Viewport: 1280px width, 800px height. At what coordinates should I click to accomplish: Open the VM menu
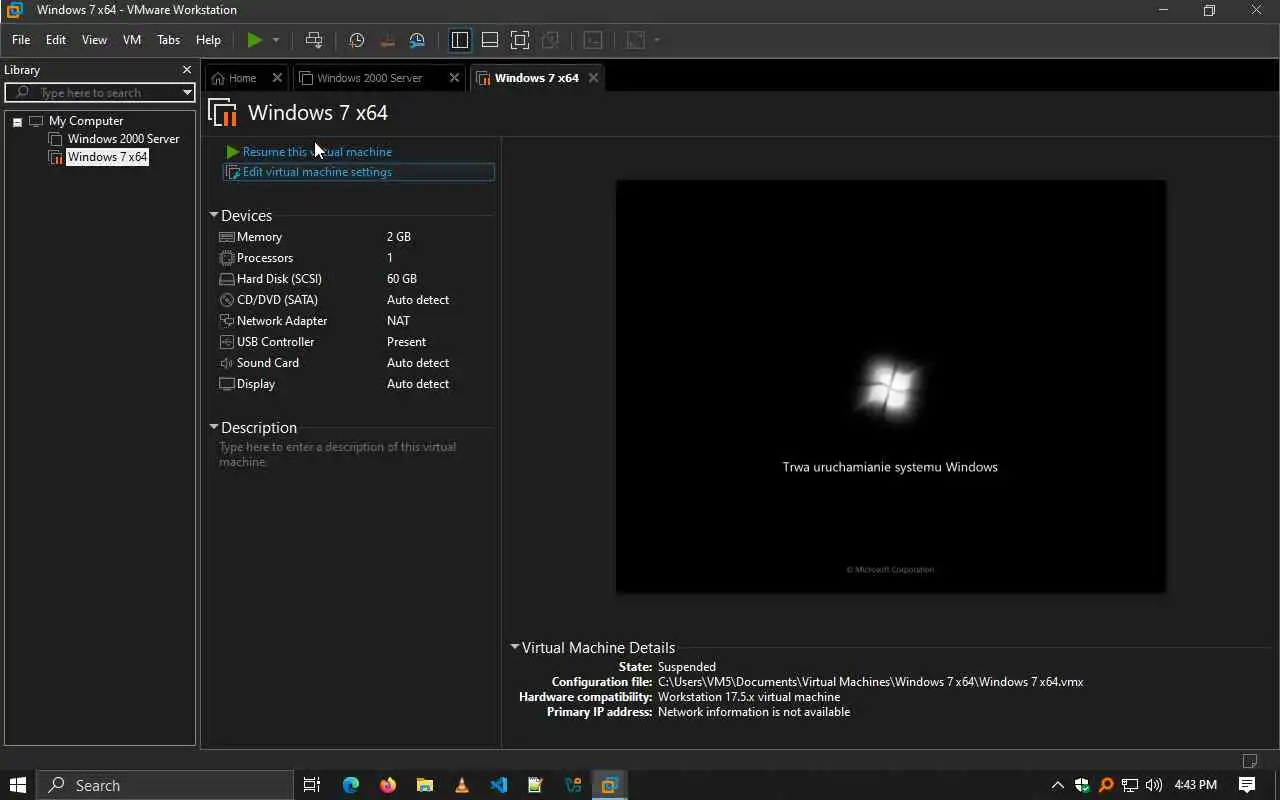(x=132, y=40)
